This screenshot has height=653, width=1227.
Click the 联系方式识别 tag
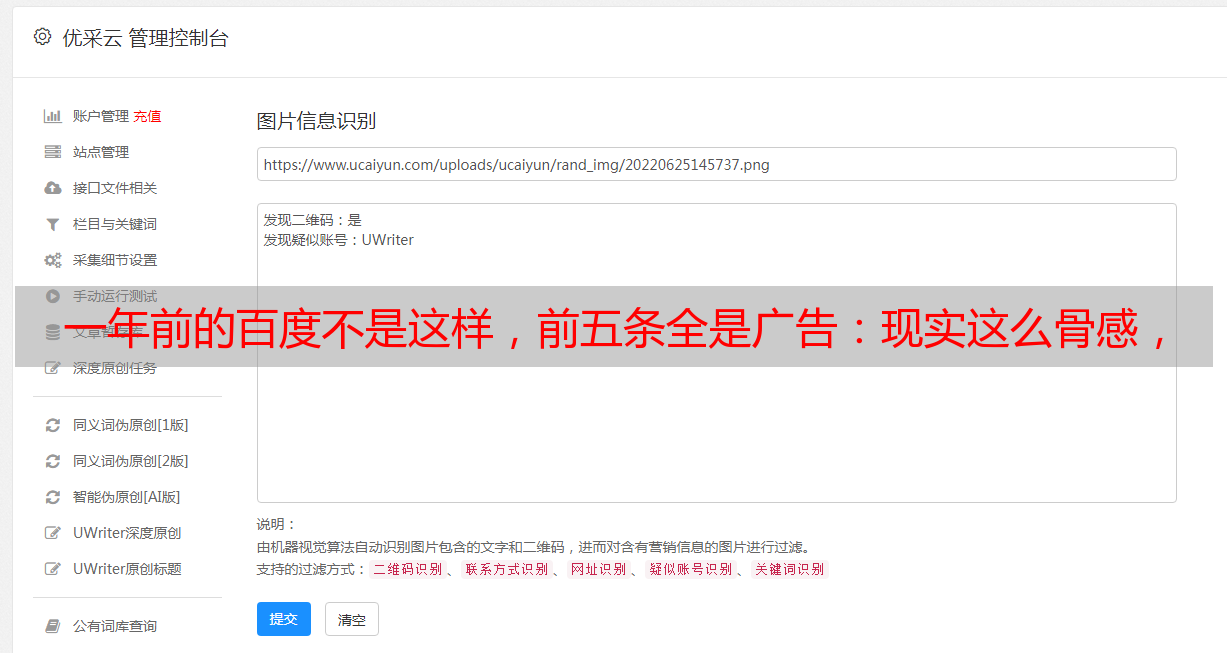coord(506,569)
